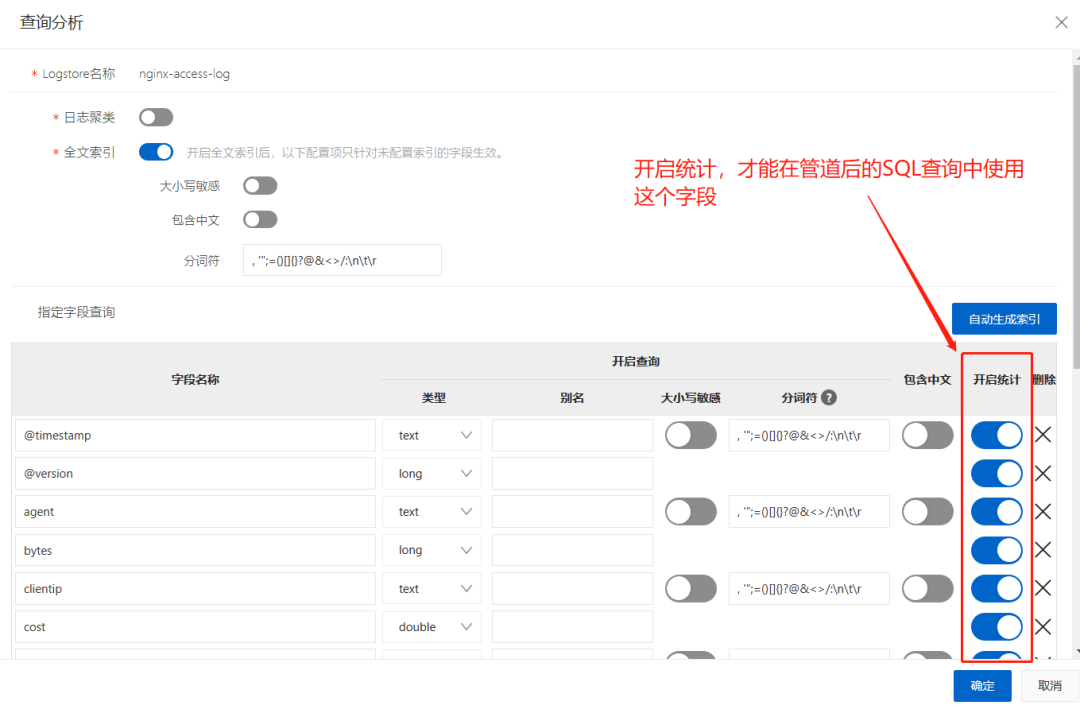Turn off 开启统计 for @timestamp

(x=997, y=435)
